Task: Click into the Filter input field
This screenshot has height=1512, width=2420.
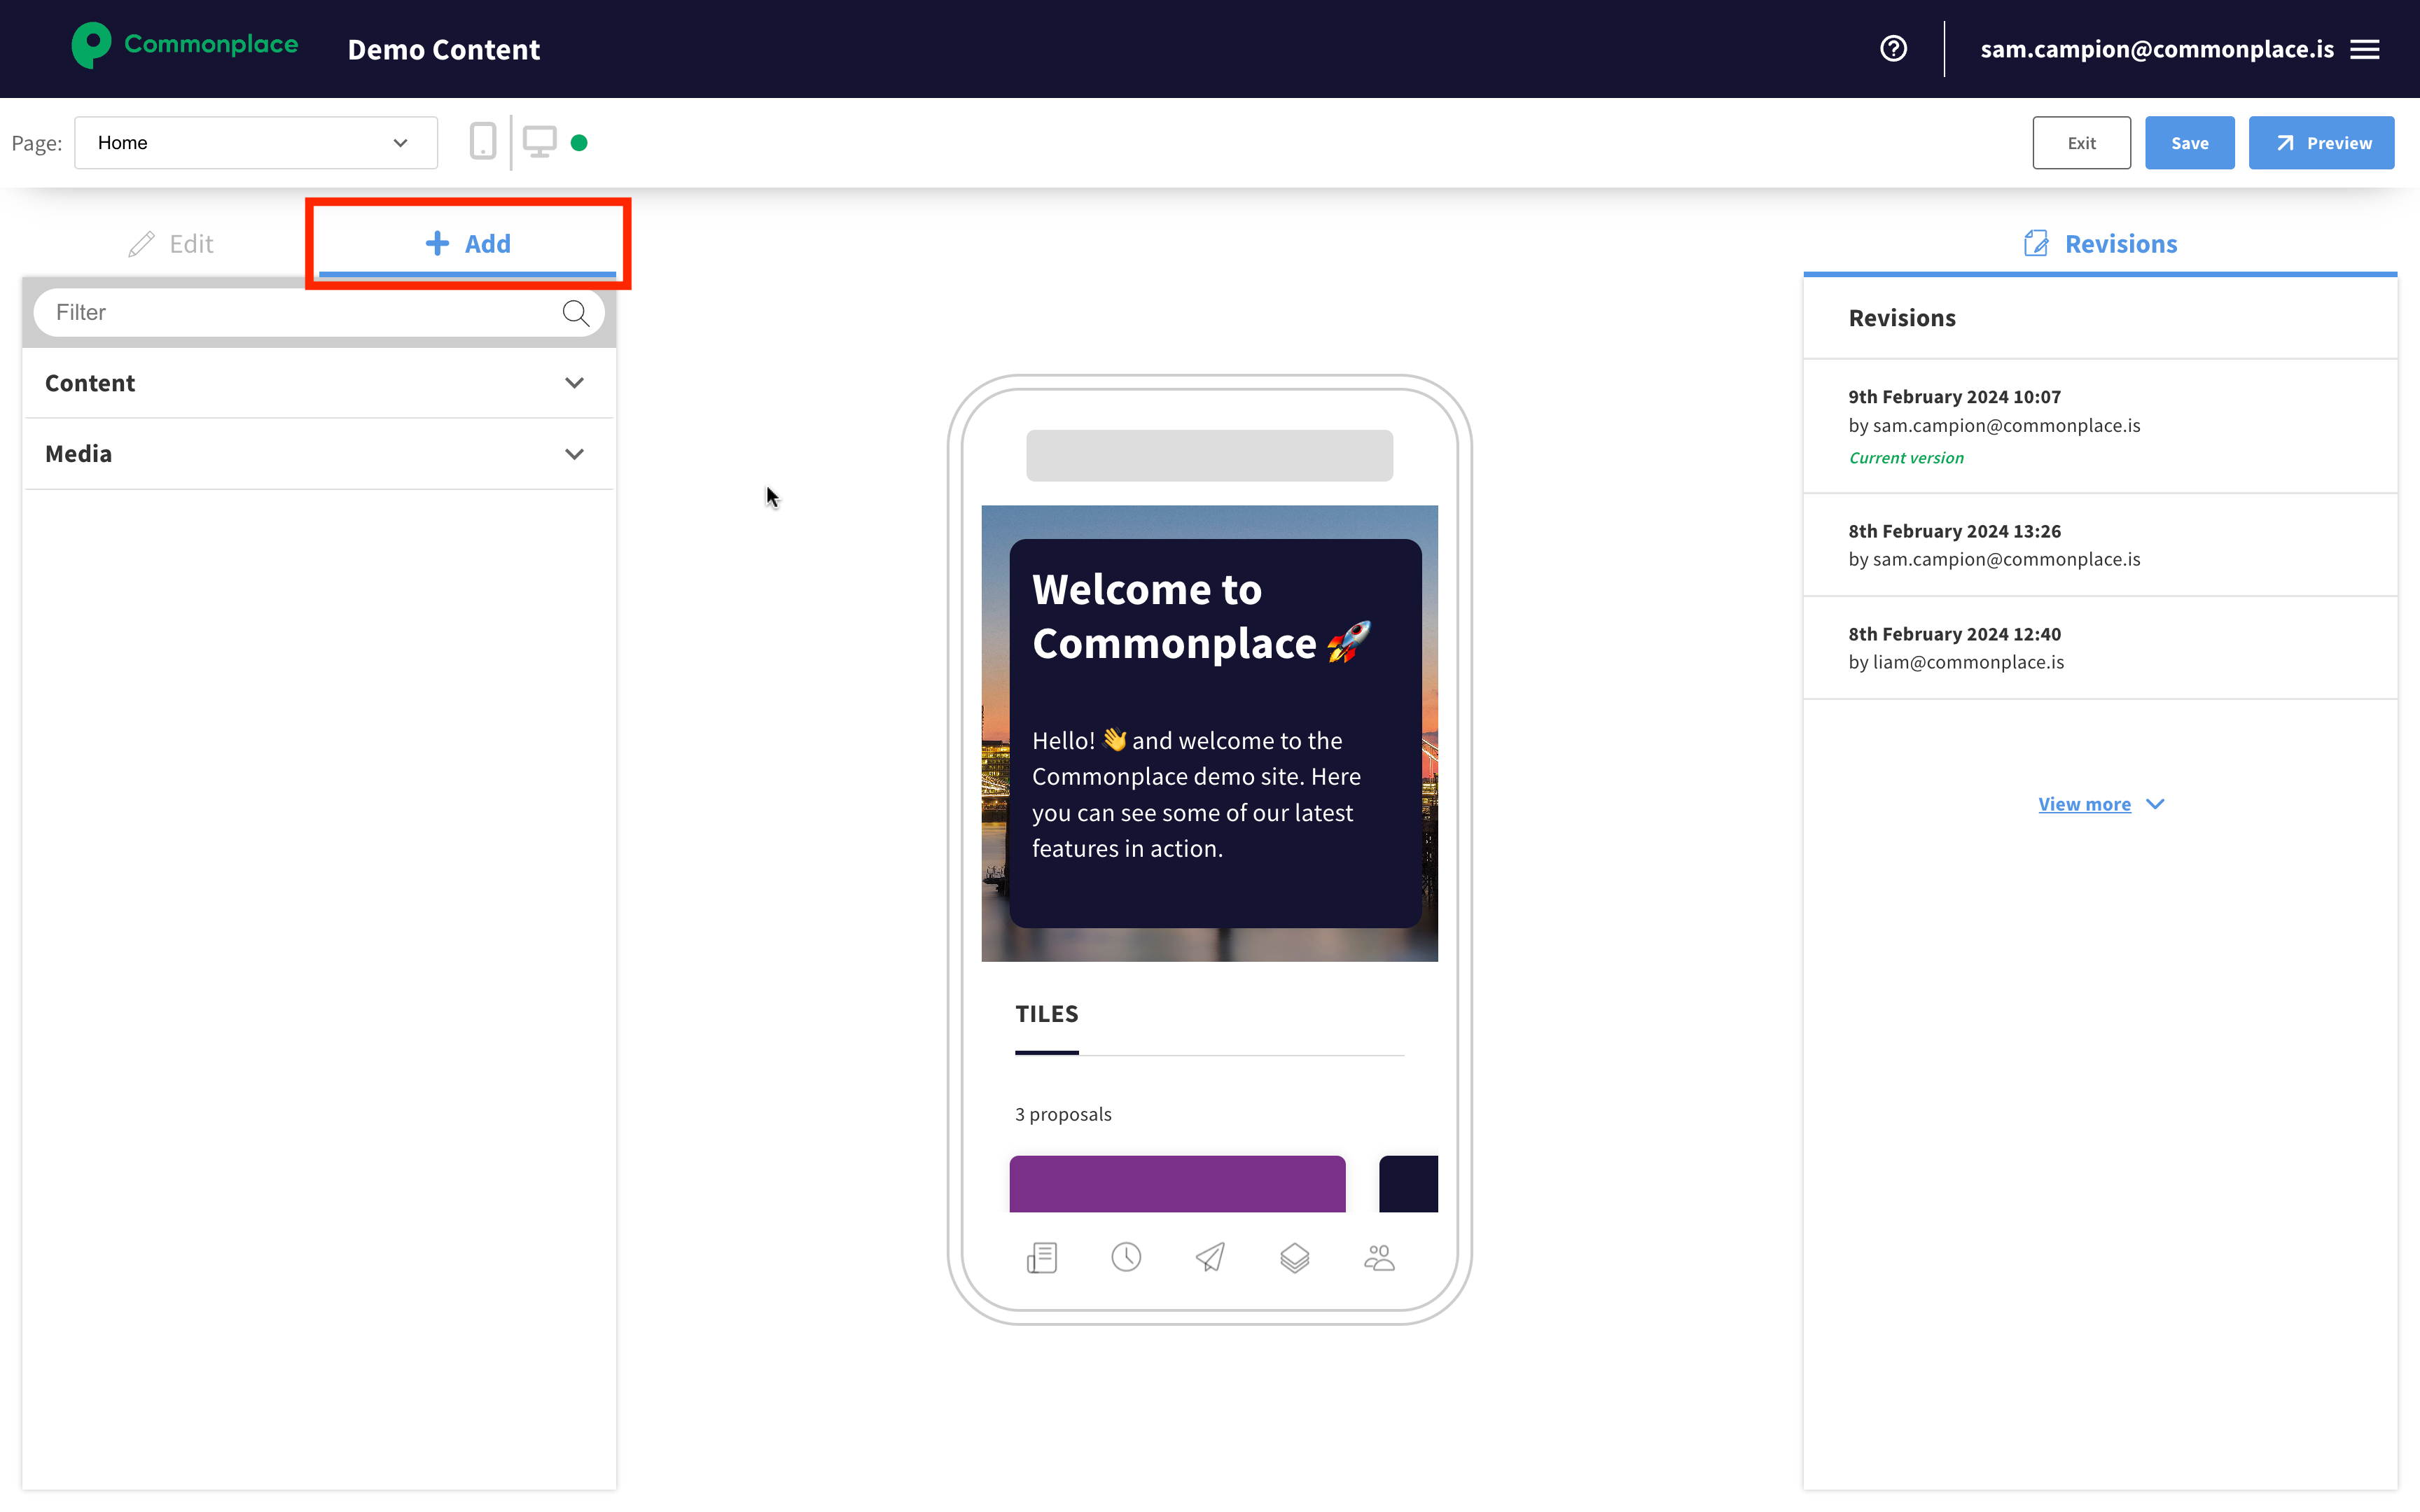Action: click(x=300, y=313)
